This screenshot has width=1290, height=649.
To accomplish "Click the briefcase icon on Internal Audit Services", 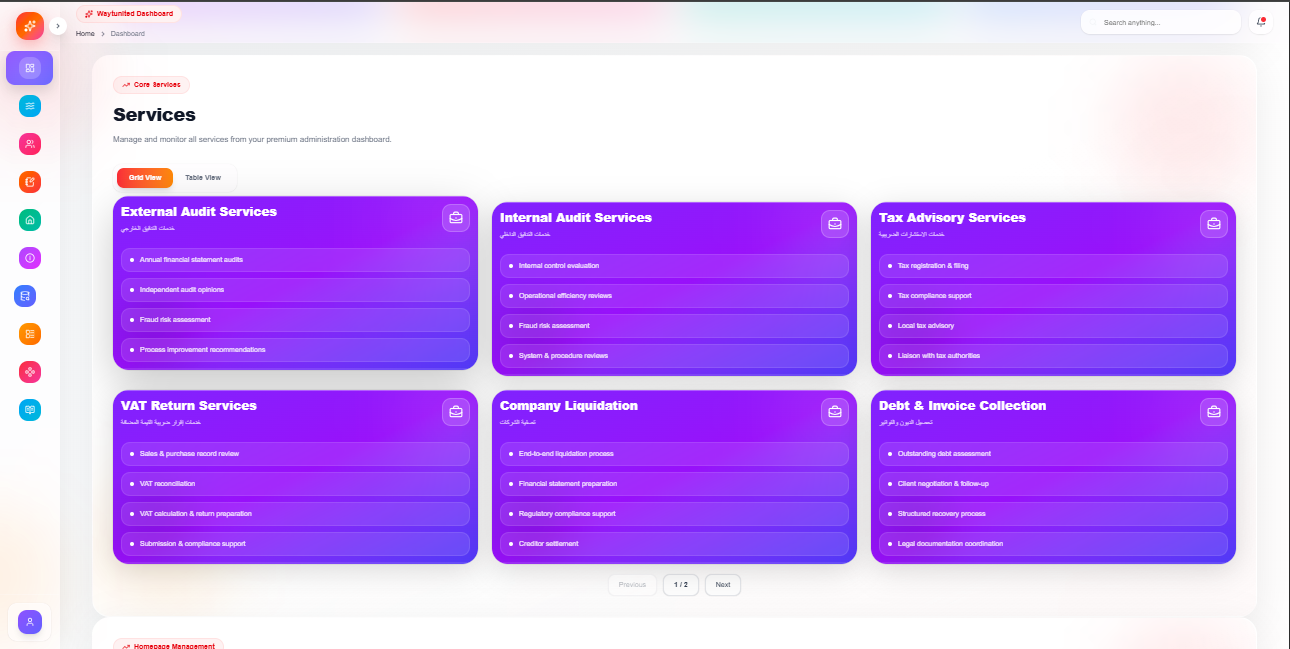I will click(834, 224).
